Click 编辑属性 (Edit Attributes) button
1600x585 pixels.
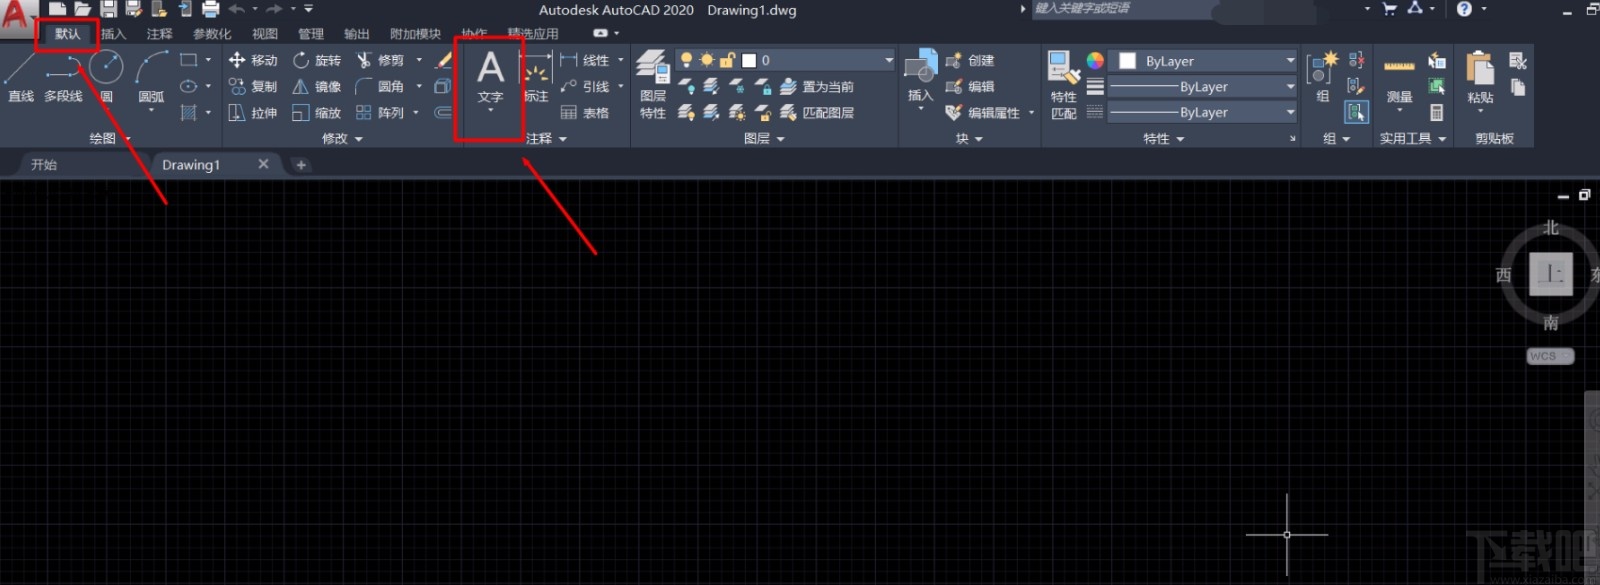[x=984, y=112]
